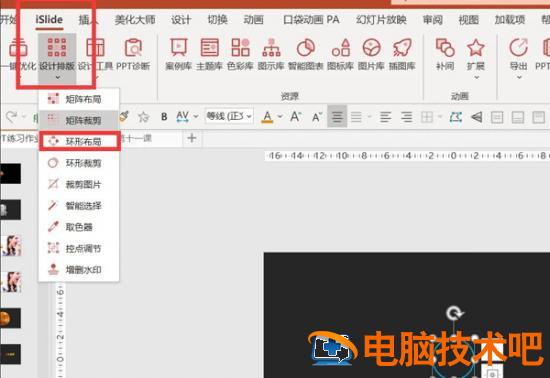Open the font name 等线 combo box
Screen dimensions: 550x378
pos(229,116)
